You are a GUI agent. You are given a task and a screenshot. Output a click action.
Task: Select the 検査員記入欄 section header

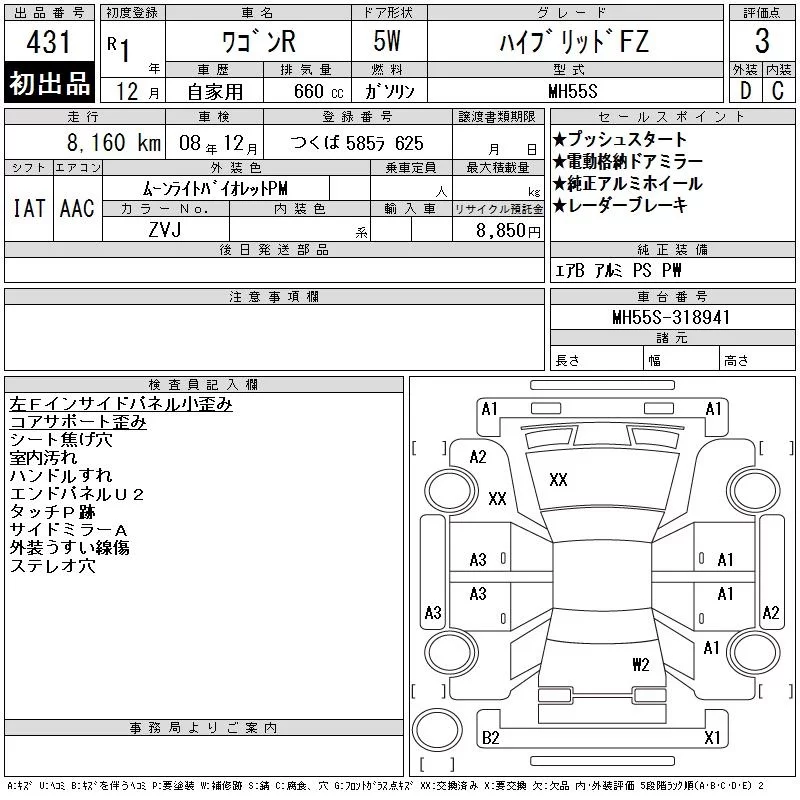204,384
